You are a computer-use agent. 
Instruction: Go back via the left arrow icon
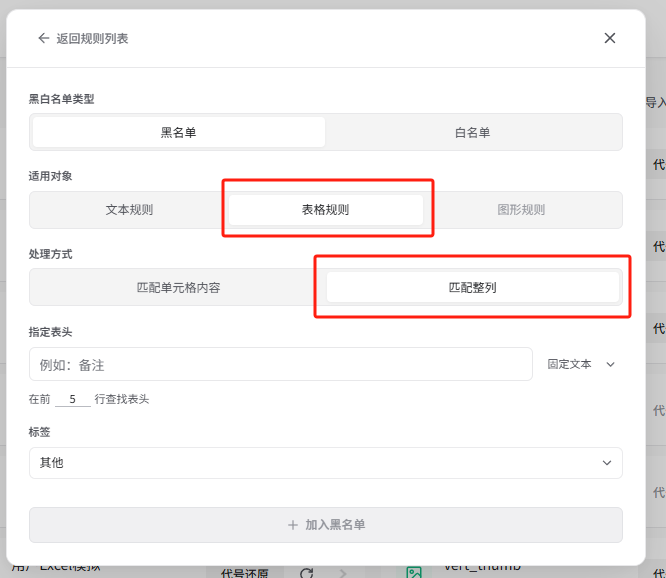point(43,39)
